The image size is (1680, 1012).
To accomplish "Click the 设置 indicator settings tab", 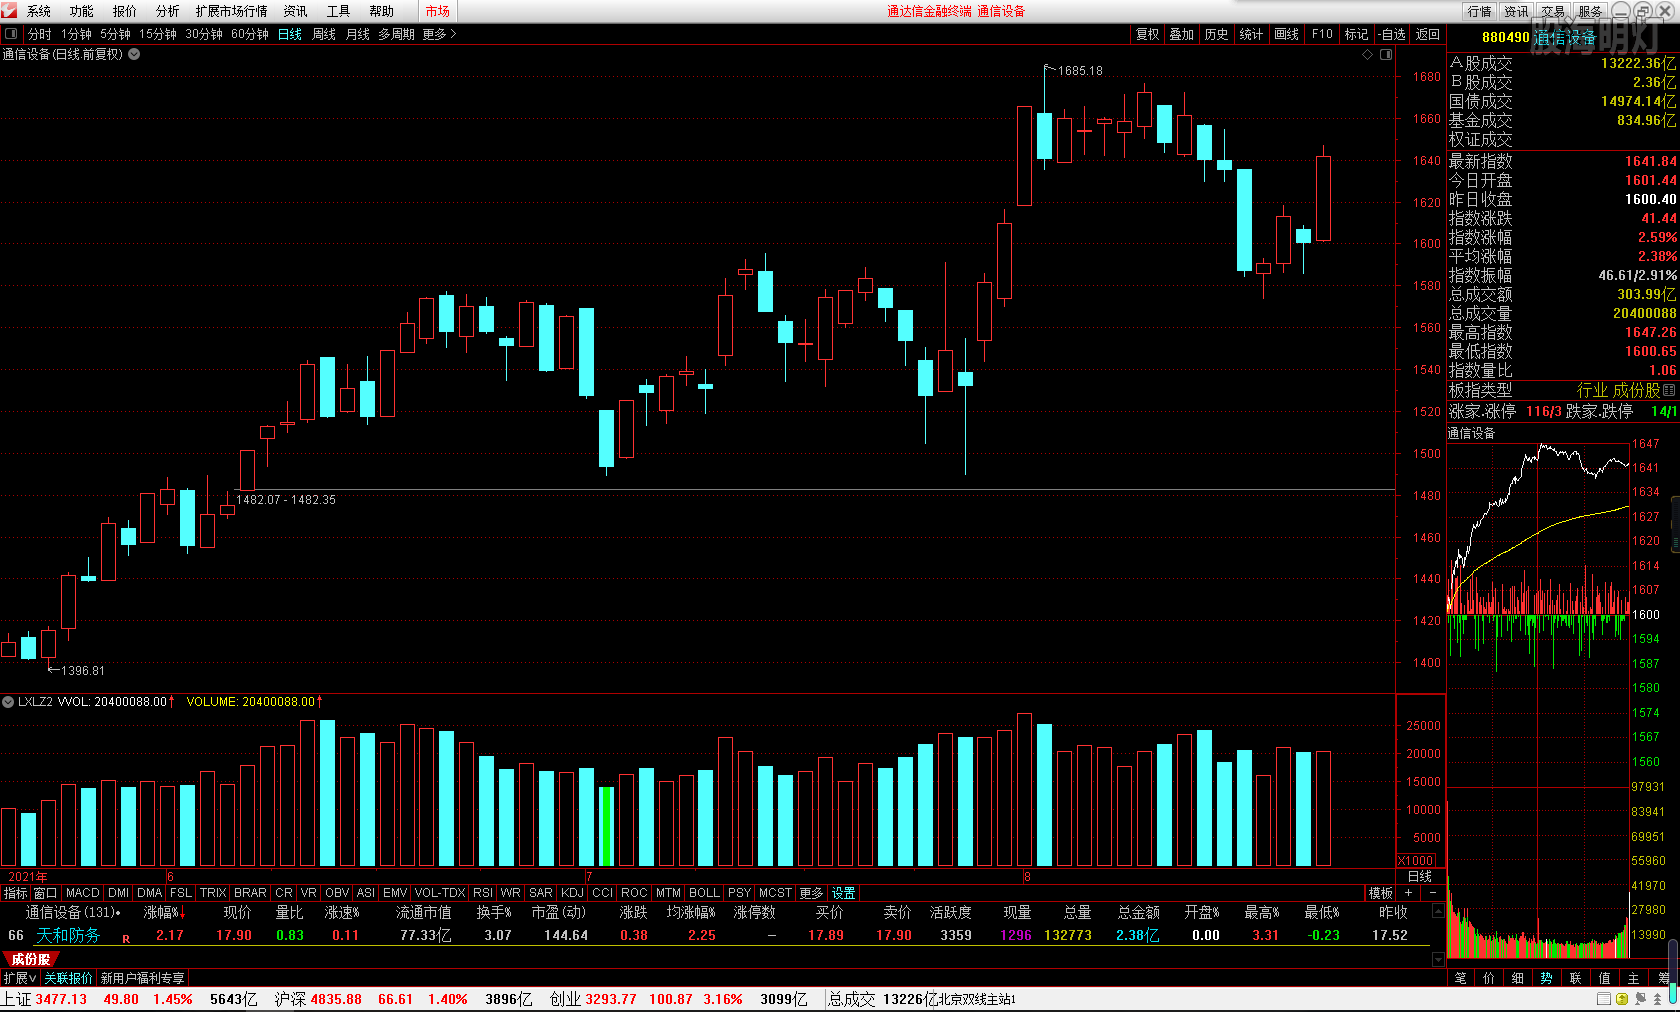I will pyautogui.click(x=844, y=893).
